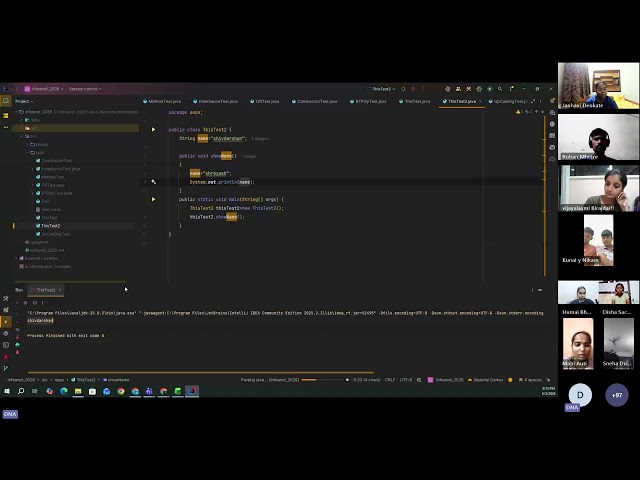Run ThisTest2 using the title bar run icon
This screenshot has width=640, height=480.
[x=403, y=89]
